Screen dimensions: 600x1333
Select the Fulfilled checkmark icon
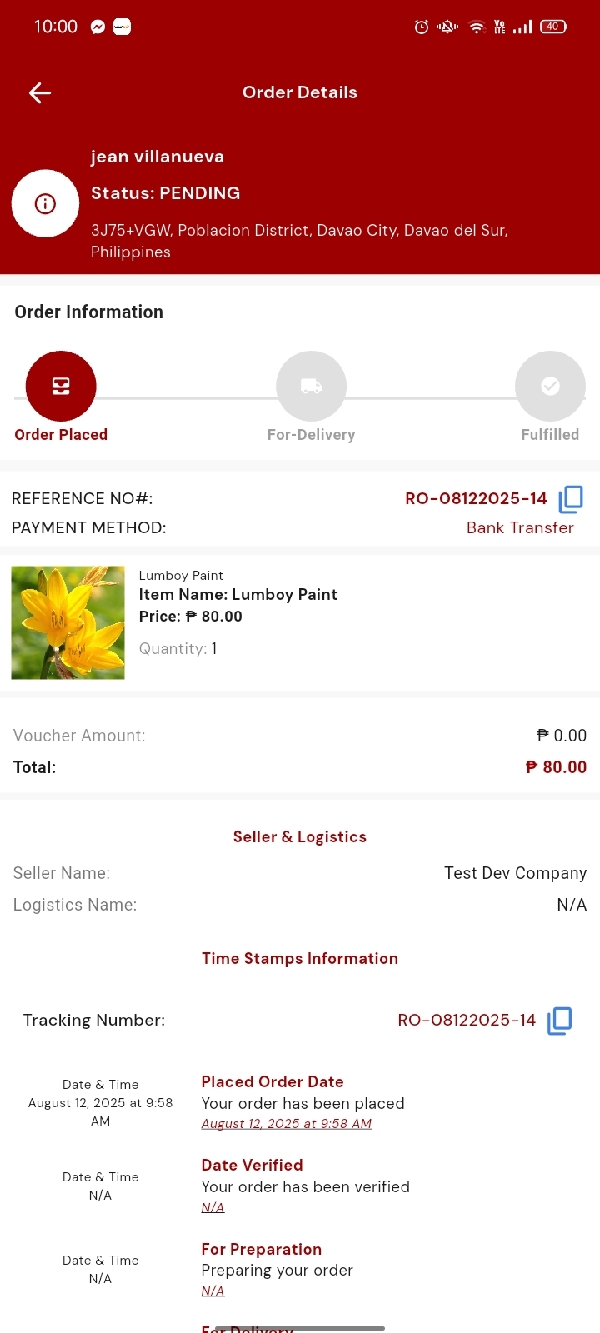click(550, 386)
